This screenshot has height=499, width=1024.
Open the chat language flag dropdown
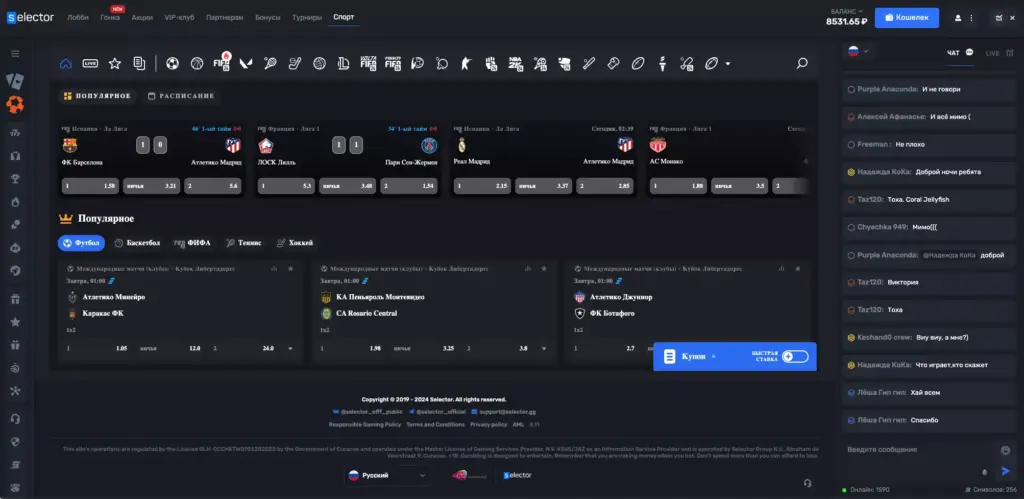click(858, 52)
